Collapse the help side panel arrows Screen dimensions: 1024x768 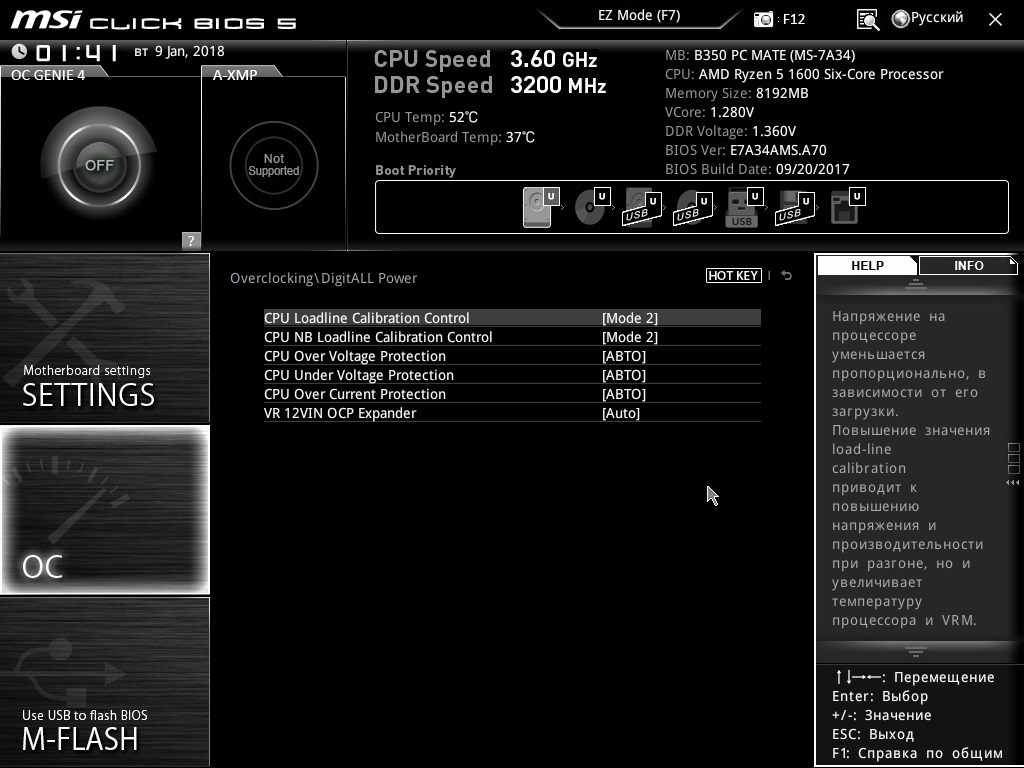pyautogui.click(x=1013, y=483)
